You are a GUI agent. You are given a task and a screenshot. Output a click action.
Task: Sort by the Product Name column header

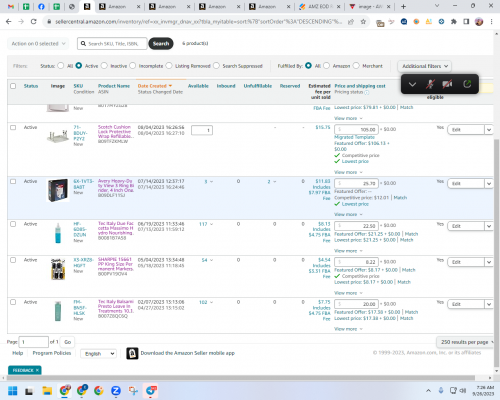click(x=114, y=86)
